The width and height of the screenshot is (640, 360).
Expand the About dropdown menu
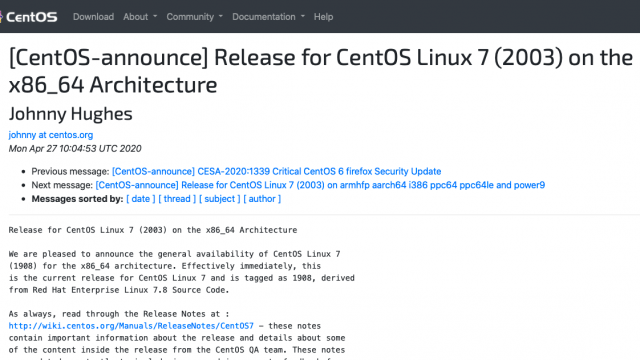[140, 17]
